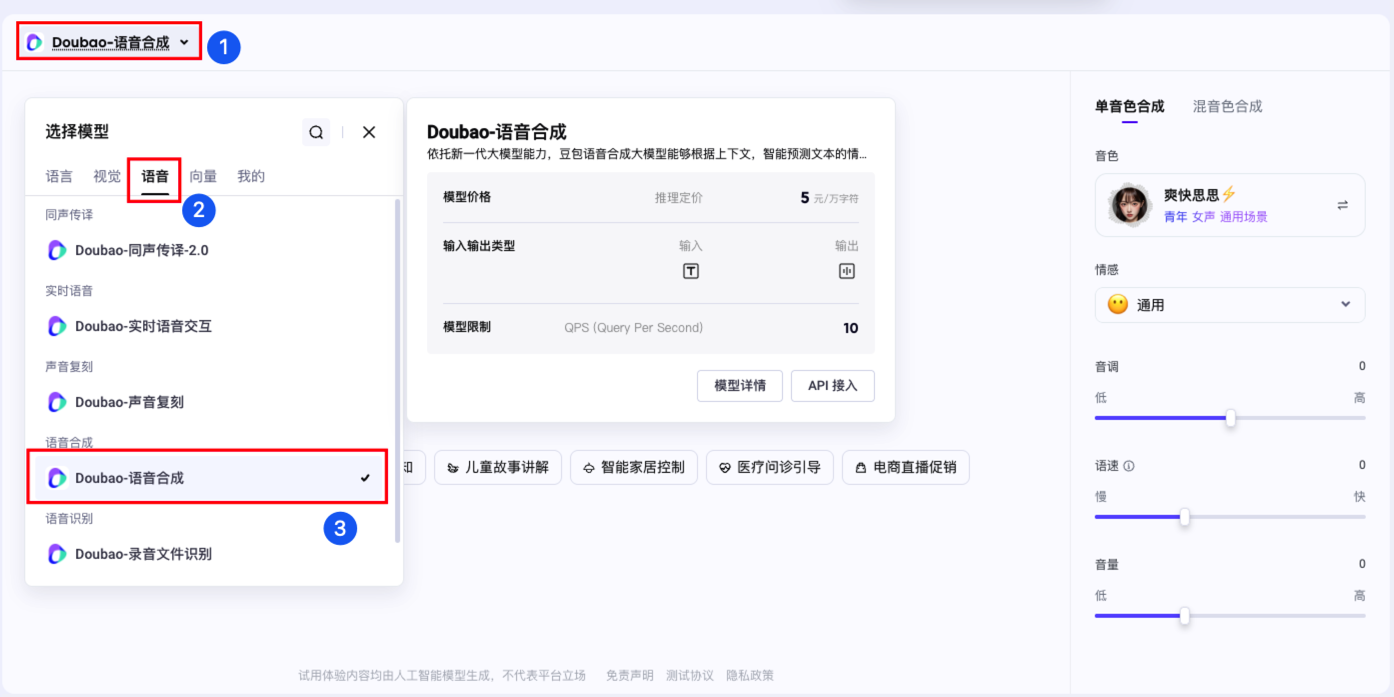Screen dimensions: 1394x697
Task: Click the icon in 电商直播促销 chip
Action: 861,467
